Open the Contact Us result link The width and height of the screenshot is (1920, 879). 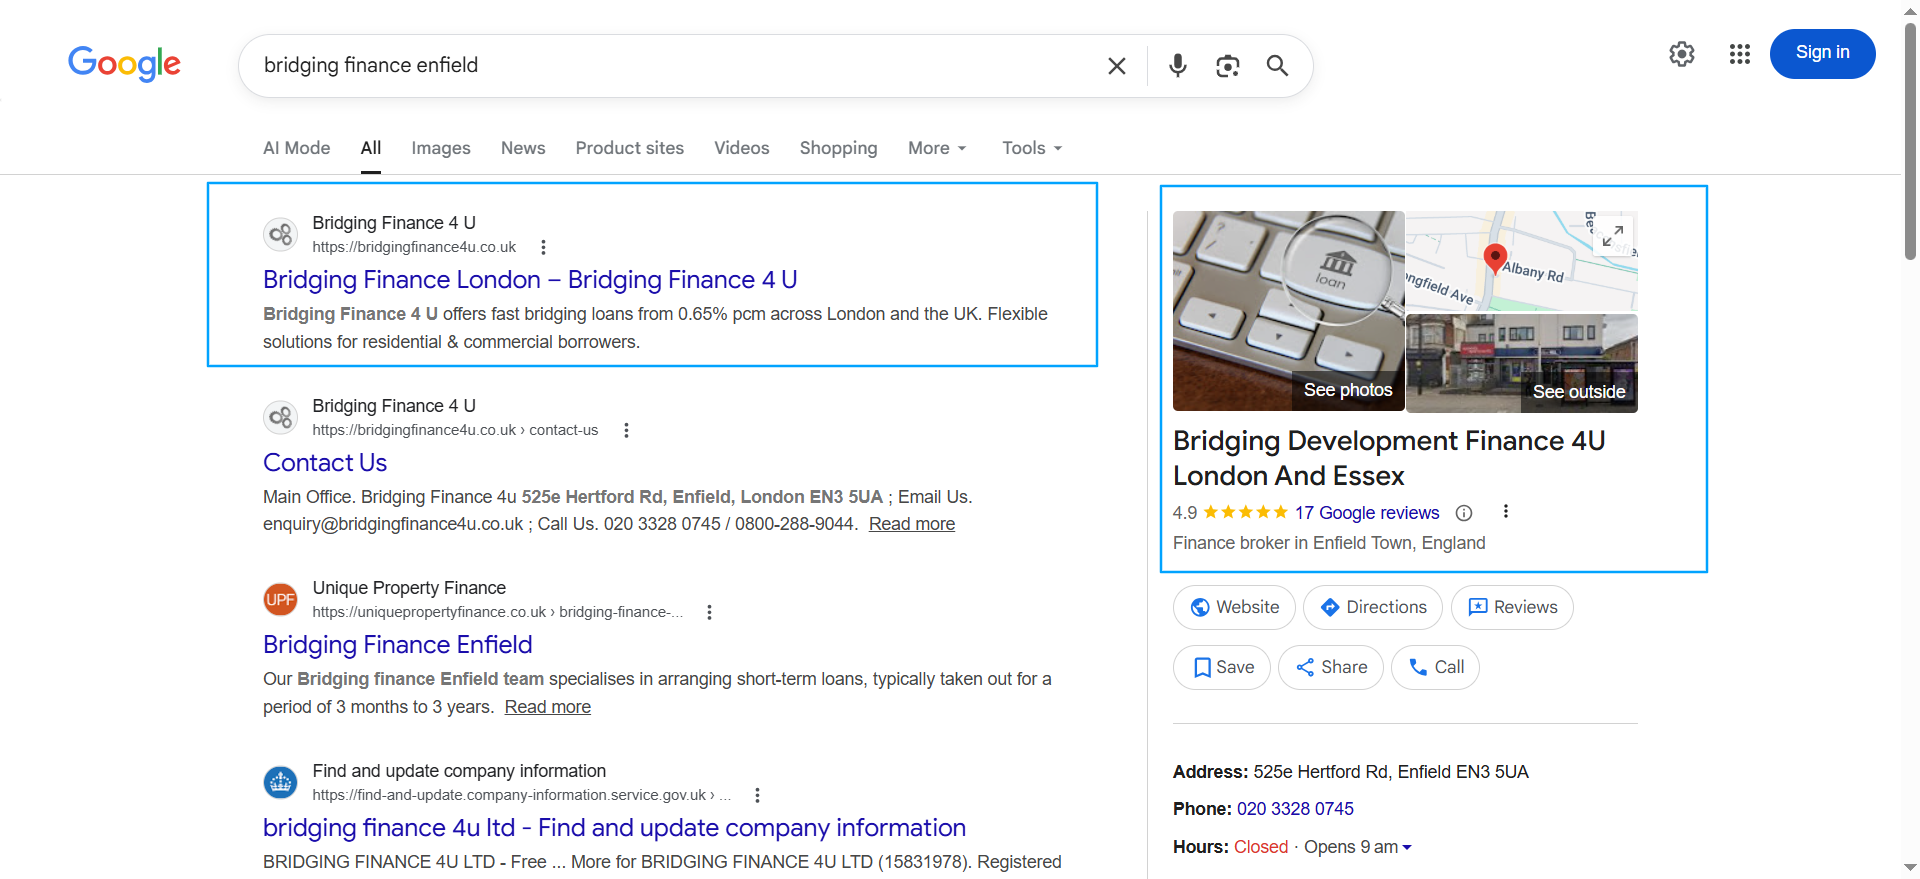[x=325, y=463]
